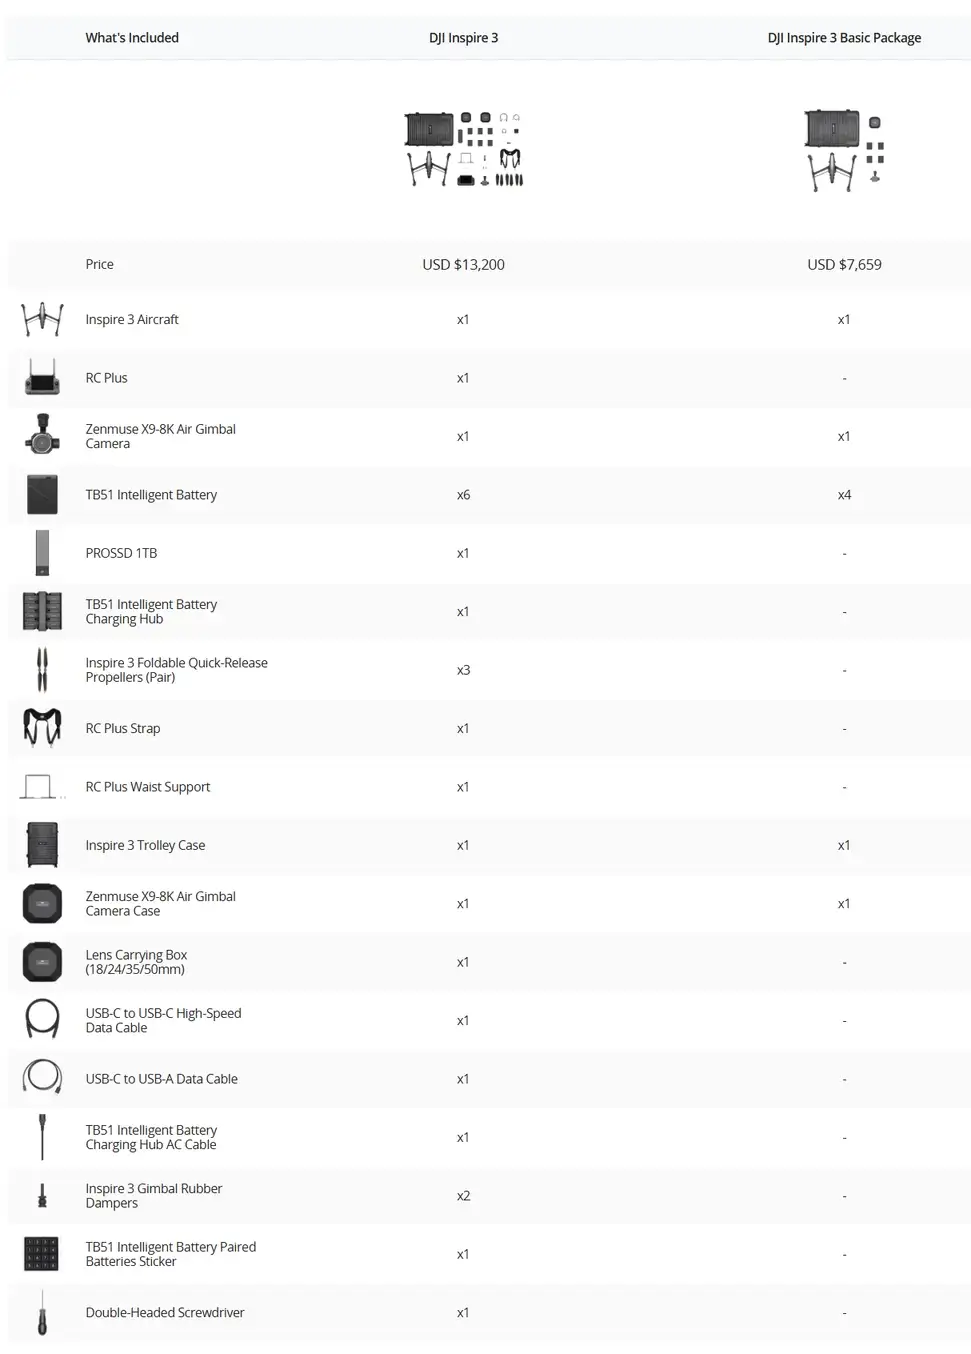Click the Inspire 3 Aircraft drone icon
Screen dimensions: 971x1354
tap(42, 320)
